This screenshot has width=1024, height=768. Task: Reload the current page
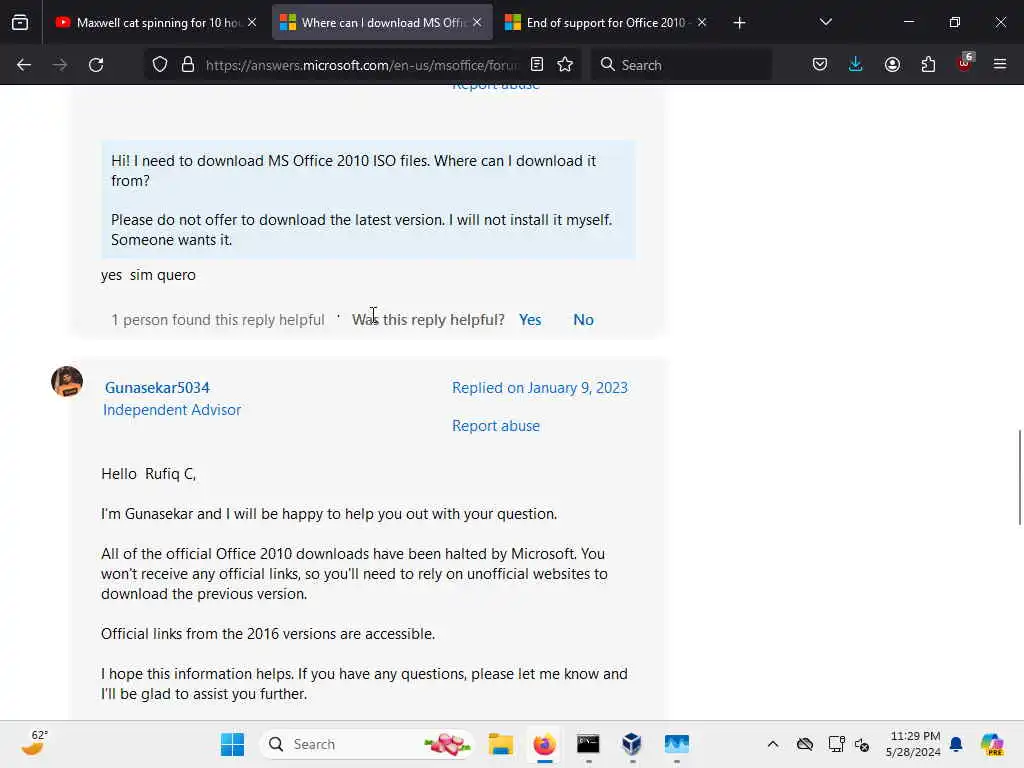(96, 65)
